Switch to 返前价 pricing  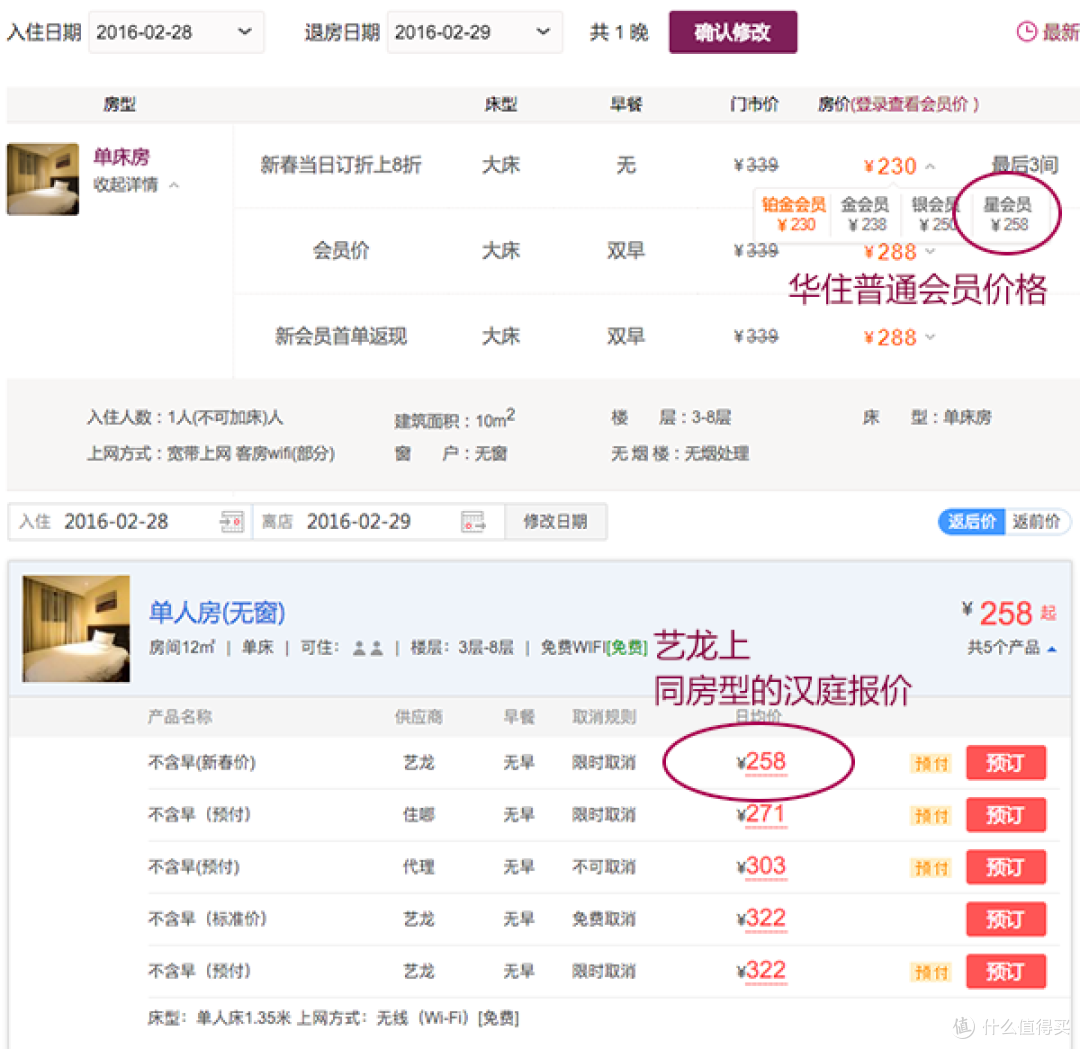tap(1037, 521)
